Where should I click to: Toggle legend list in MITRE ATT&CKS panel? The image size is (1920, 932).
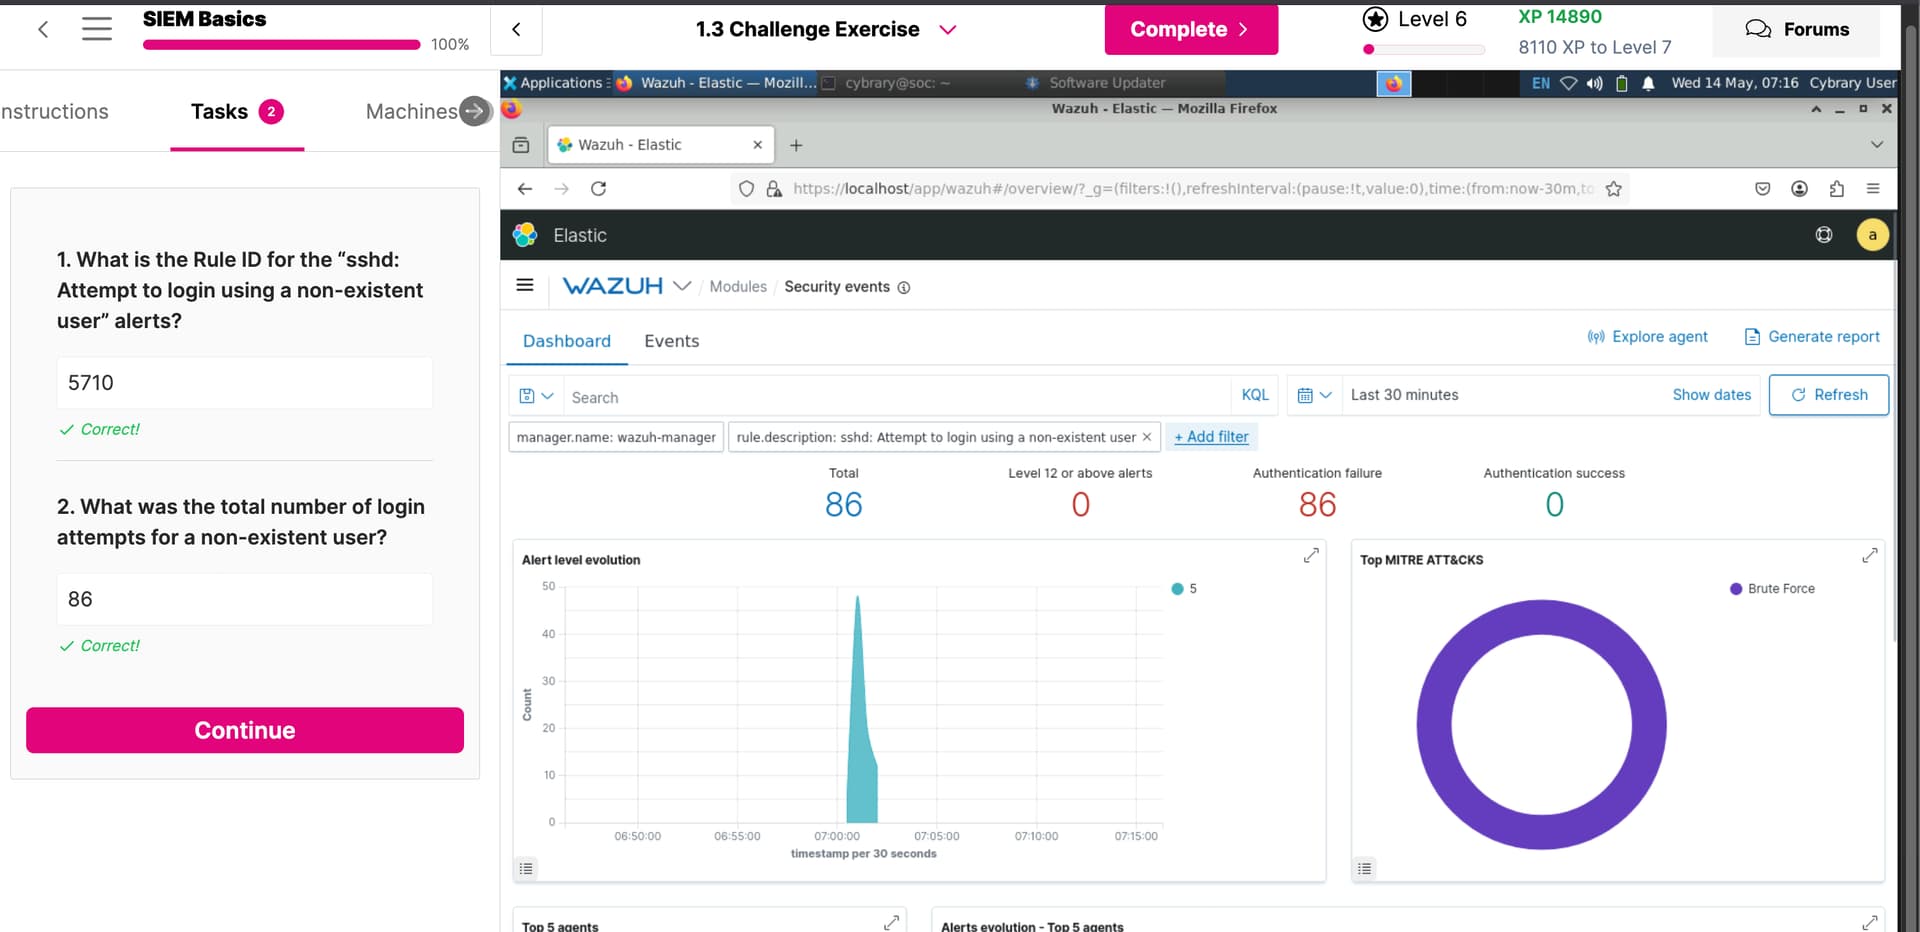click(1364, 868)
